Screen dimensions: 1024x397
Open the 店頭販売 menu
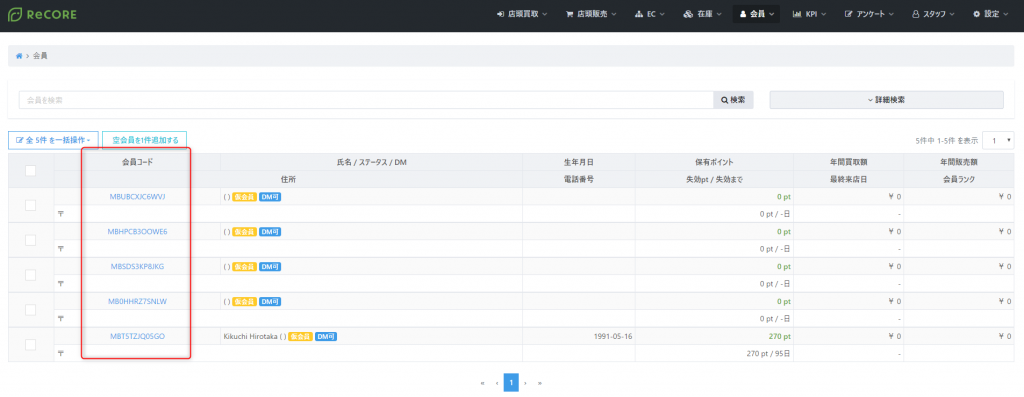tap(590, 14)
